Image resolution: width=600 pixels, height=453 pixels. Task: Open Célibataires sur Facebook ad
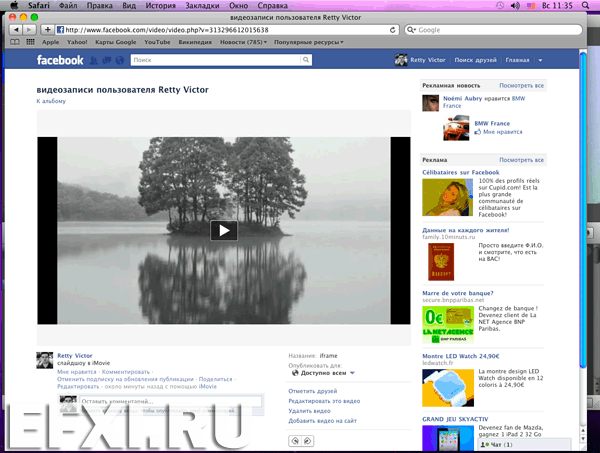coord(461,173)
